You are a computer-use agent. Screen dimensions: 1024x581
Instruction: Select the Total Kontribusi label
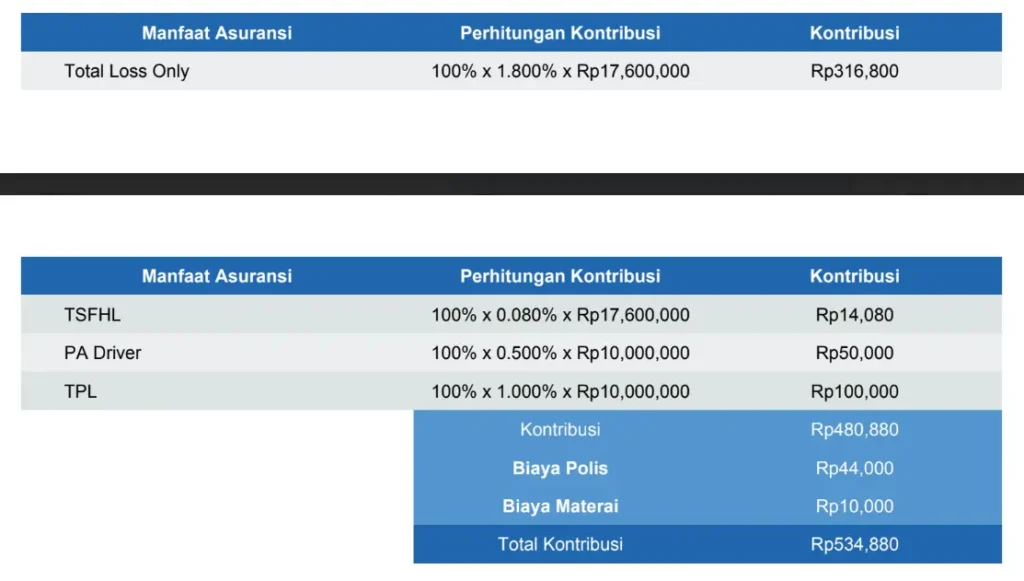[560, 544]
